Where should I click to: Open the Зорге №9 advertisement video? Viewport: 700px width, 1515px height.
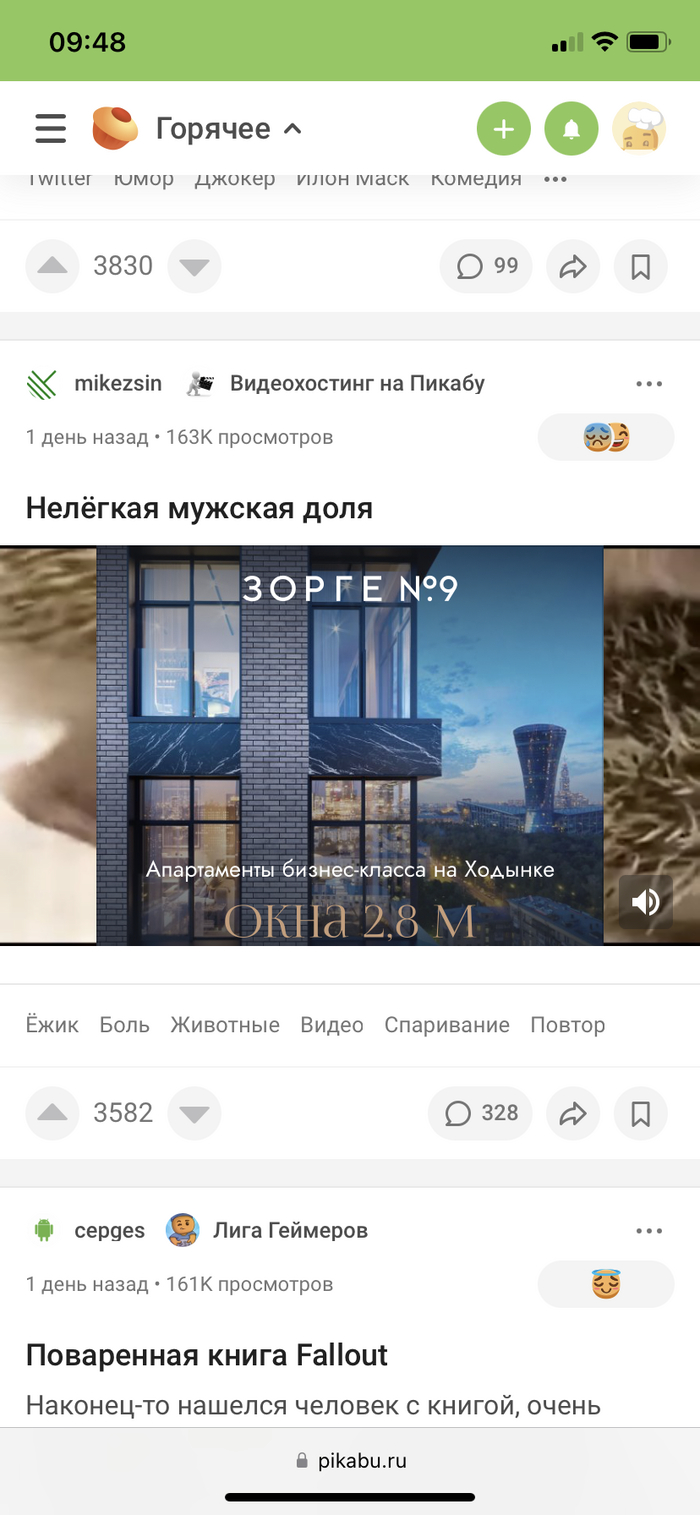[350, 745]
